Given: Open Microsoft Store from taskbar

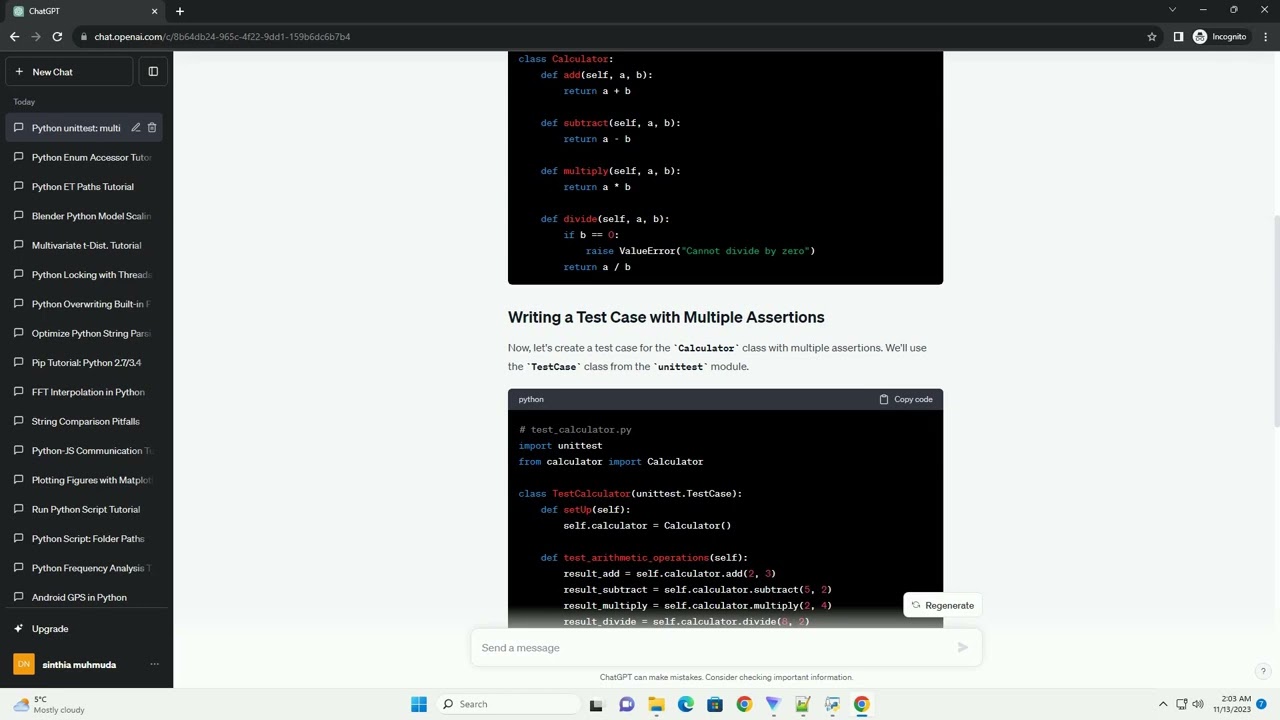Looking at the screenshot, I should pyautogui.click(x=715, y=704).
